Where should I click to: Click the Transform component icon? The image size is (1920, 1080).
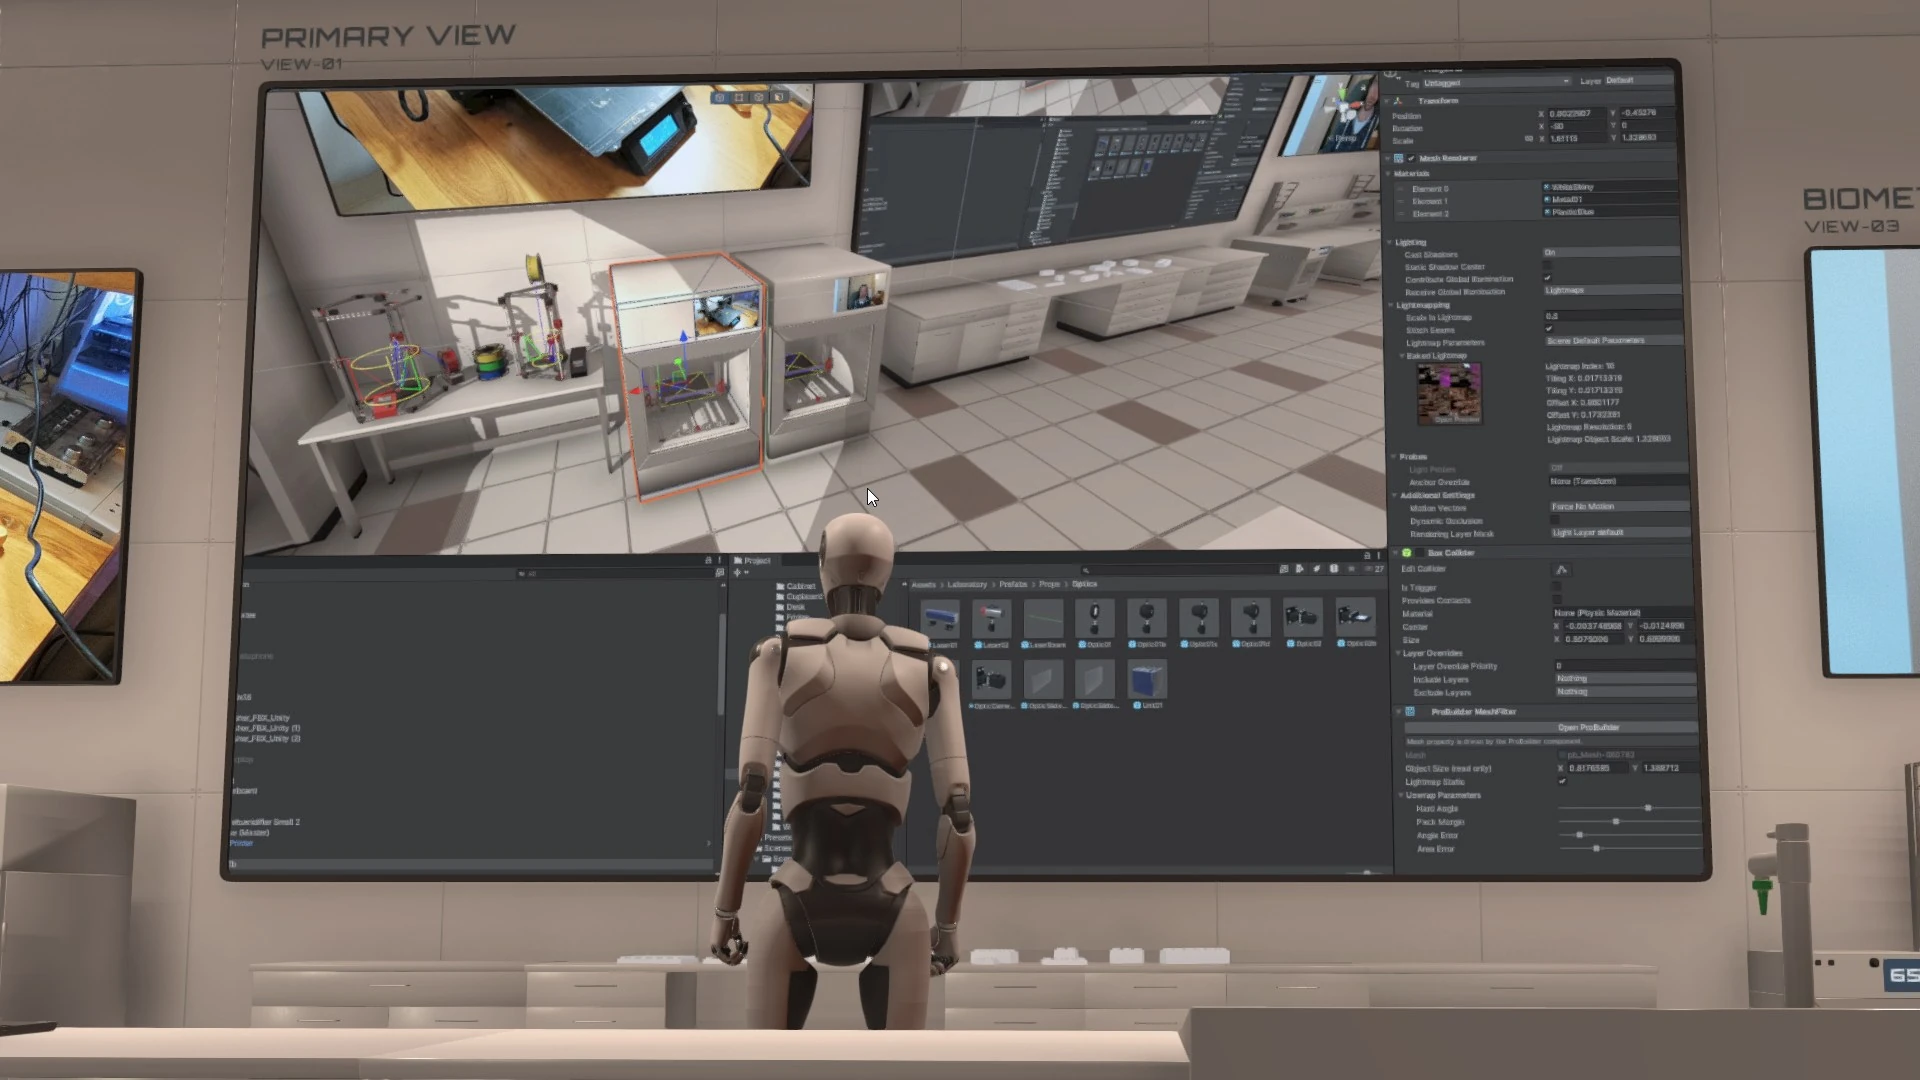[x=1398, y=100]
